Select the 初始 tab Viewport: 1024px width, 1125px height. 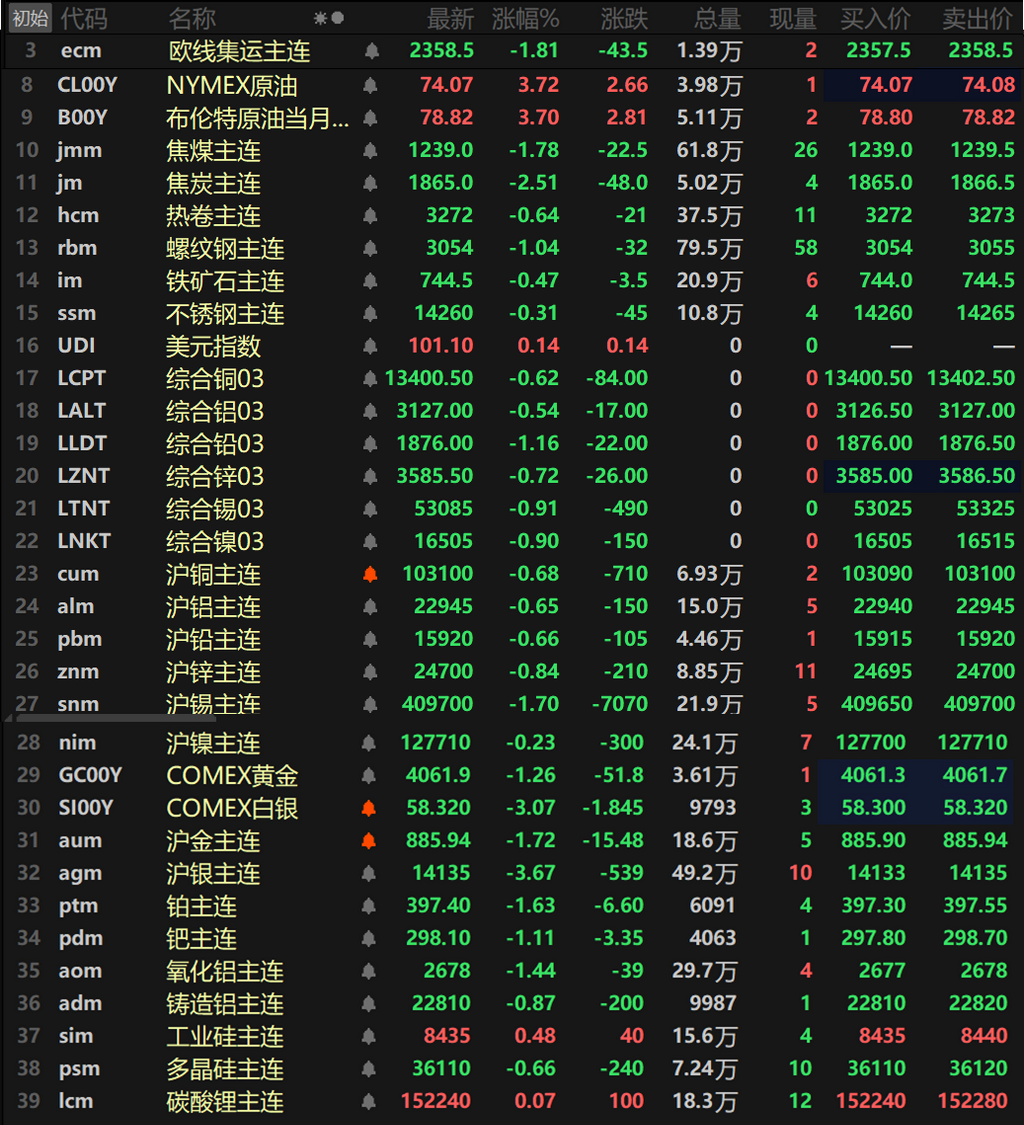pyautogui.click(x=30, y=18)
